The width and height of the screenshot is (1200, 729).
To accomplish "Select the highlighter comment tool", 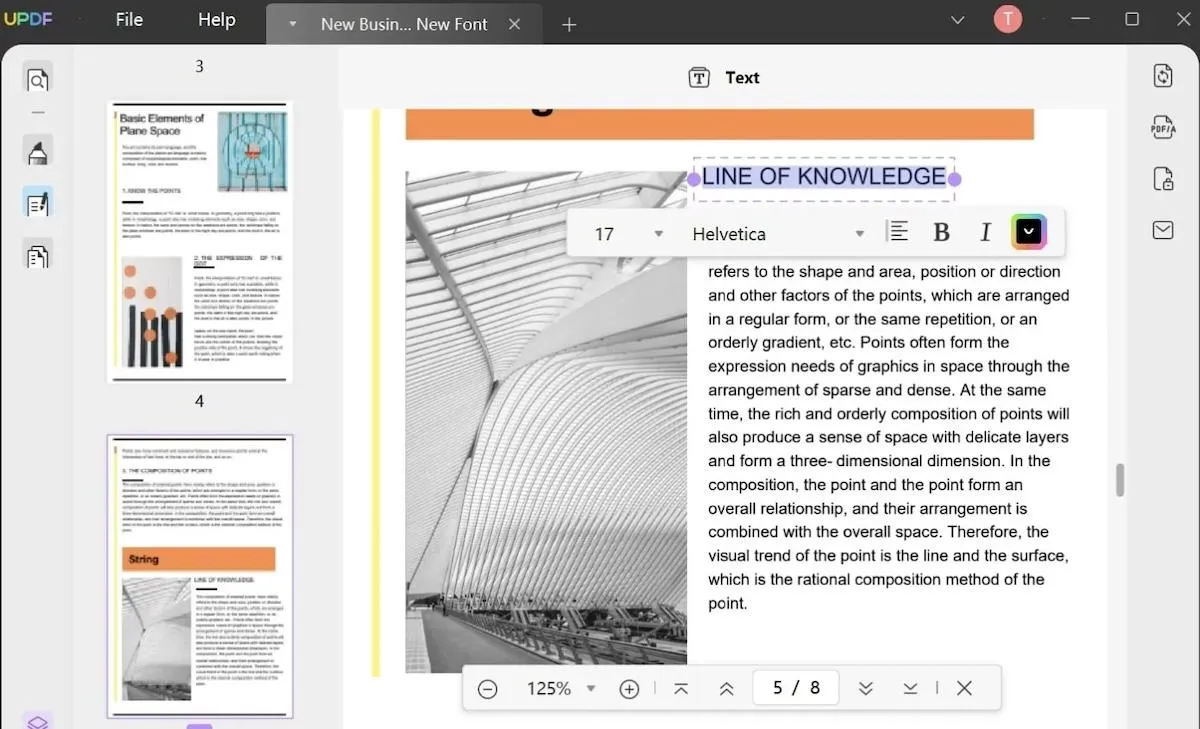I will click(37, 151).
